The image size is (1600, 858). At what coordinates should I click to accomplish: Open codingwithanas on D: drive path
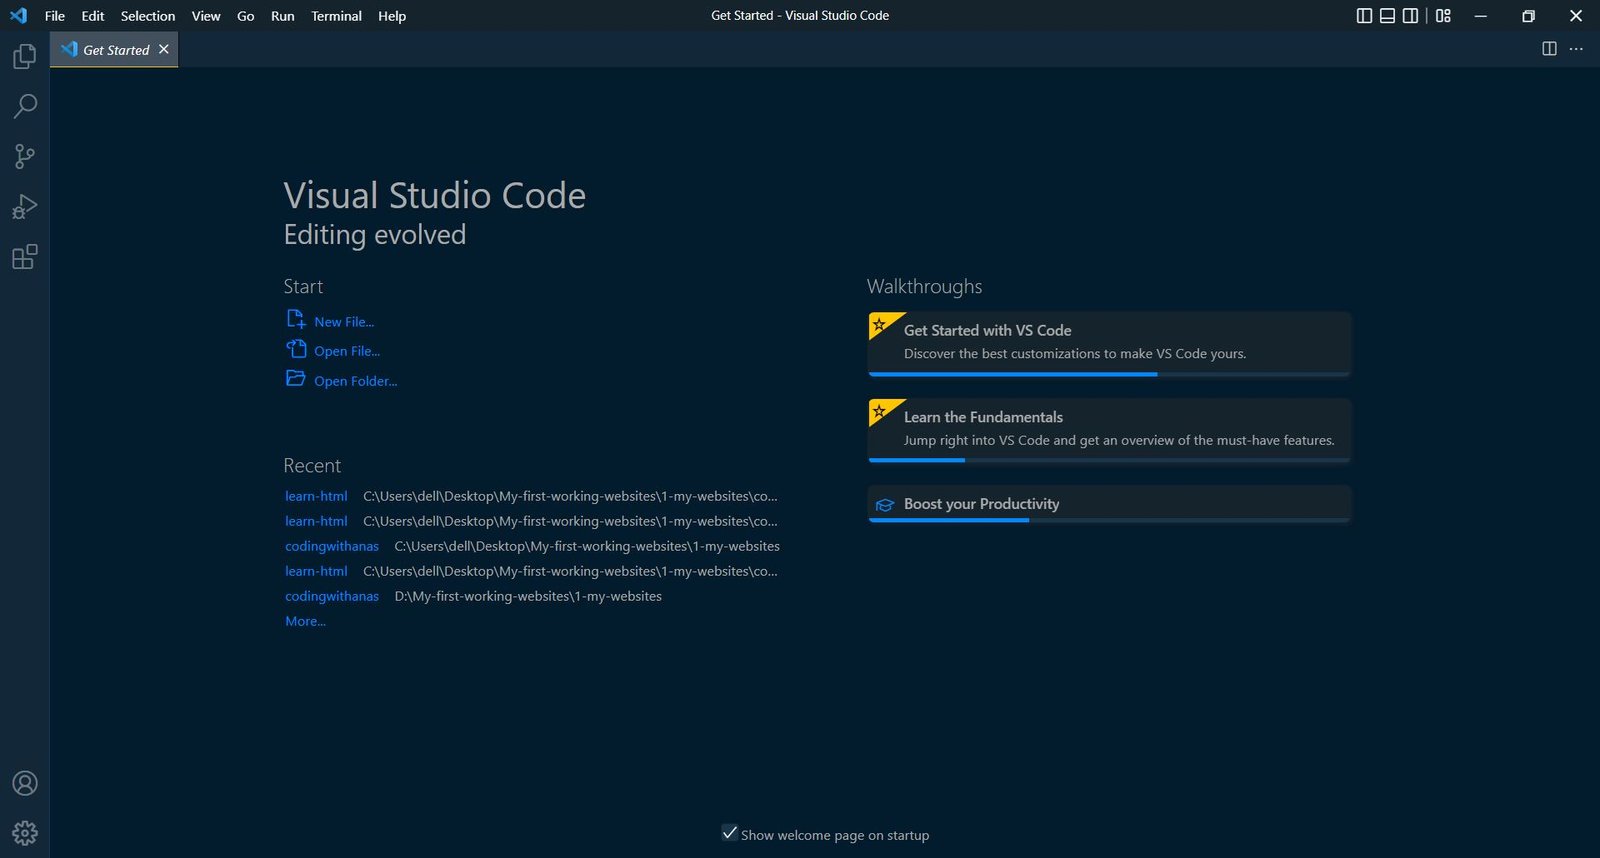[x=332, y=596]
